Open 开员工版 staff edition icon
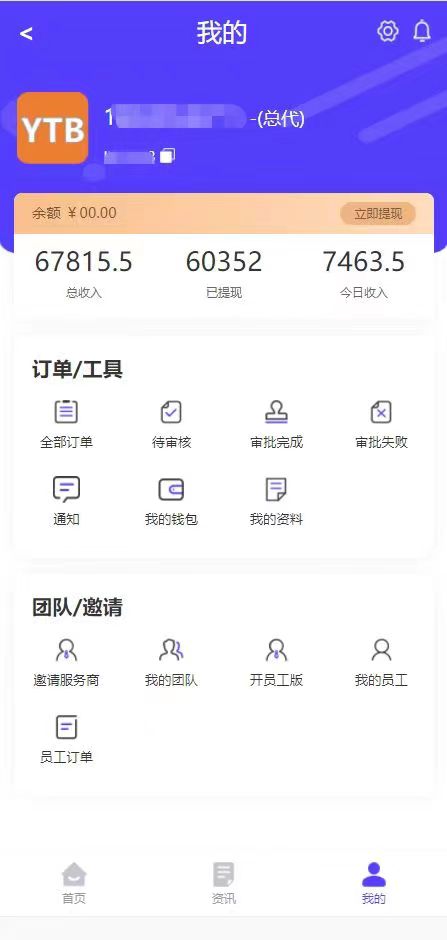 [276, 650]
